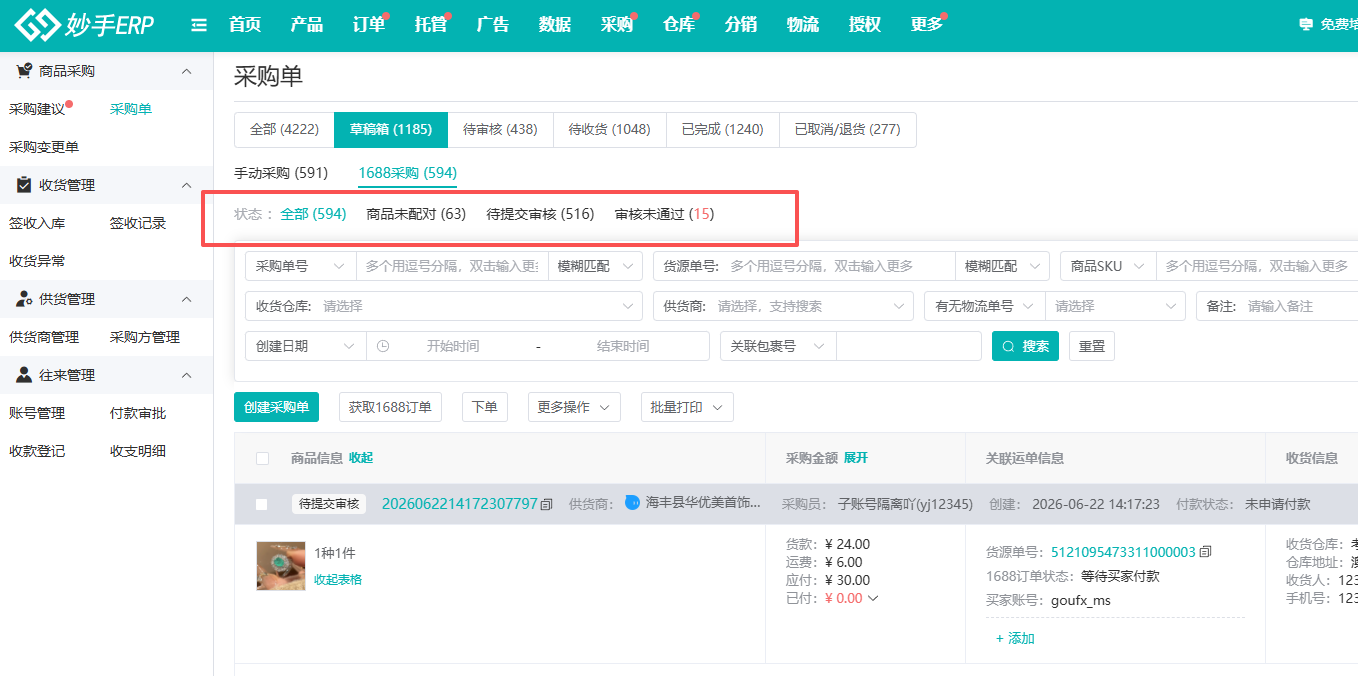1358x676 pixels.
Task: Open the 商品SKU dropdown
Action: [x=1108, y=266]
